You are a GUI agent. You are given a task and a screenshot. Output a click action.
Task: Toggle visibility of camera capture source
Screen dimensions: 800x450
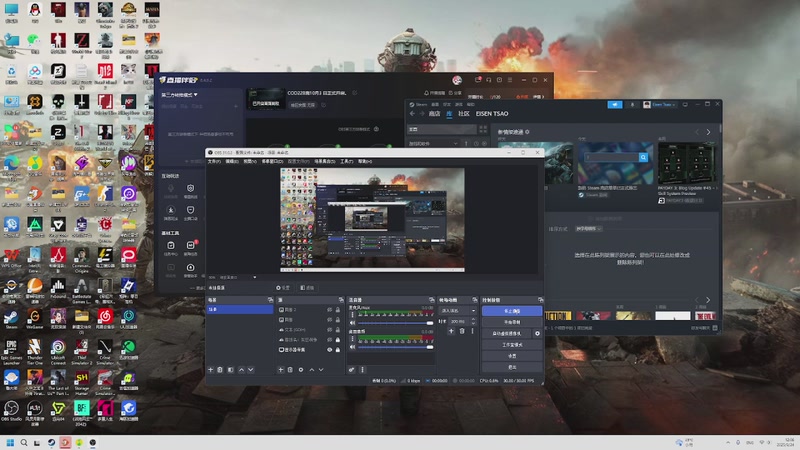(x=330, y=340)
